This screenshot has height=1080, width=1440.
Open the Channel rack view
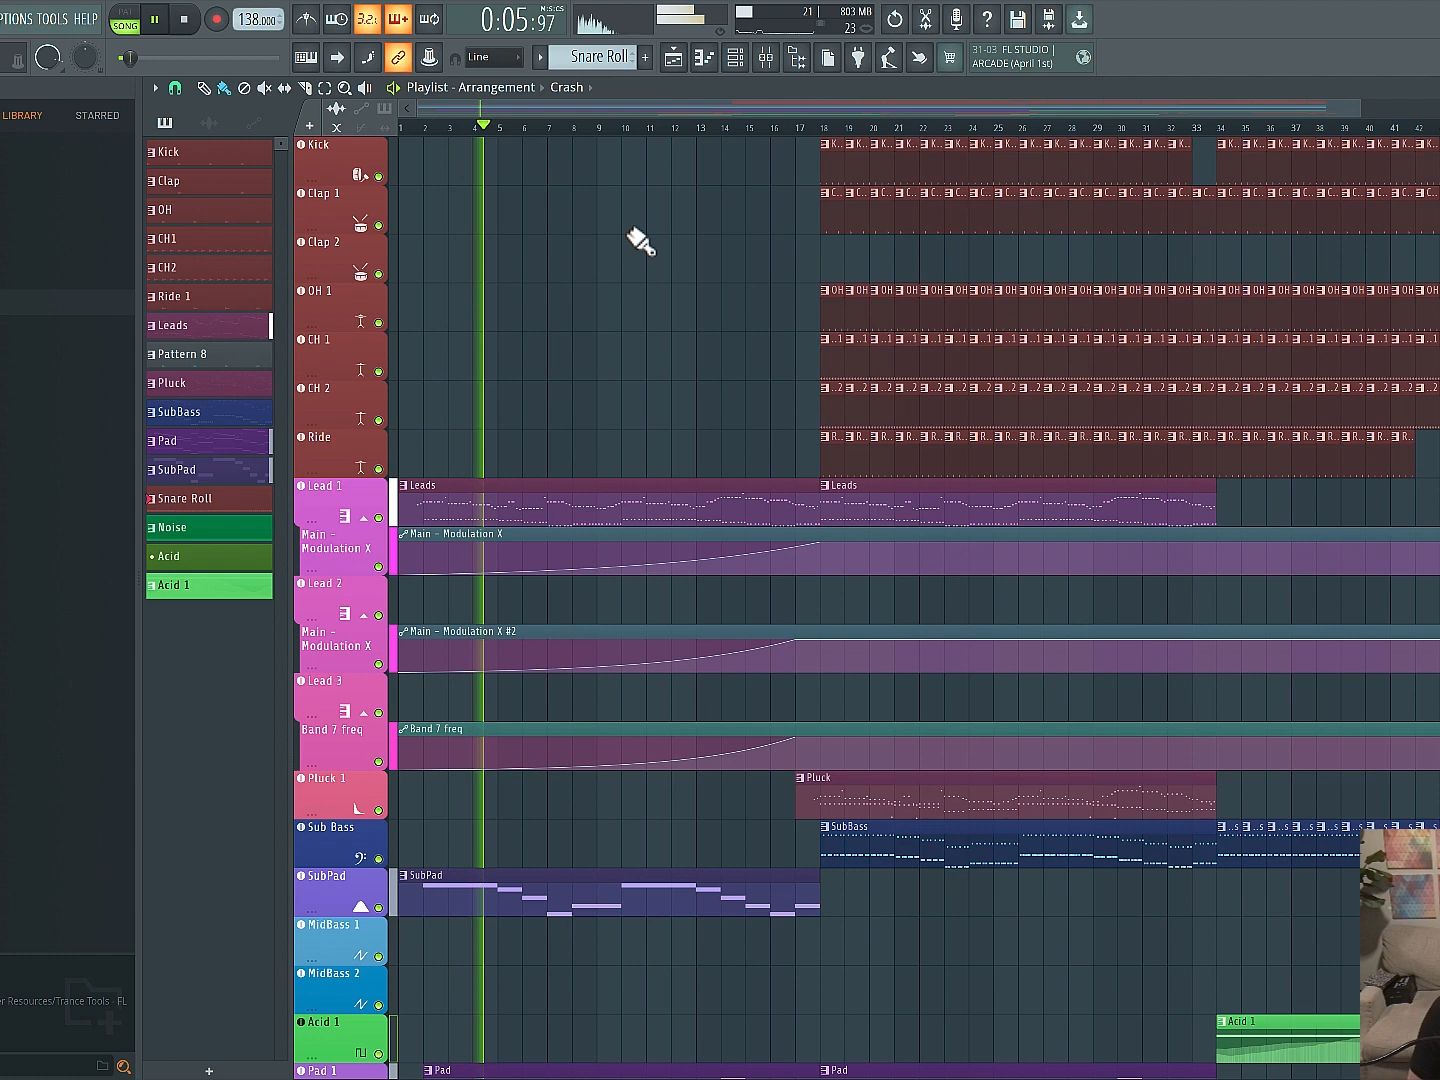tap(735, 58)
